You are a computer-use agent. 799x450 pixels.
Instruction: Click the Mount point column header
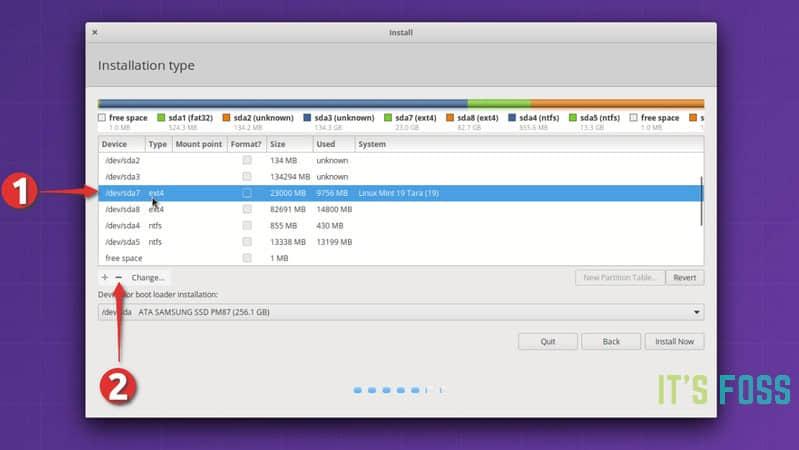pyautogui.click(x=198, y=145)
